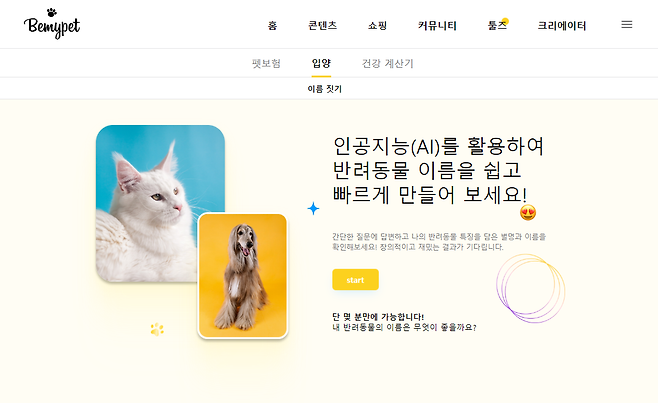Click the blue sparkle star icon
Image resolution: width=658 pixels, height=403 pixels.
pos(313,208)
